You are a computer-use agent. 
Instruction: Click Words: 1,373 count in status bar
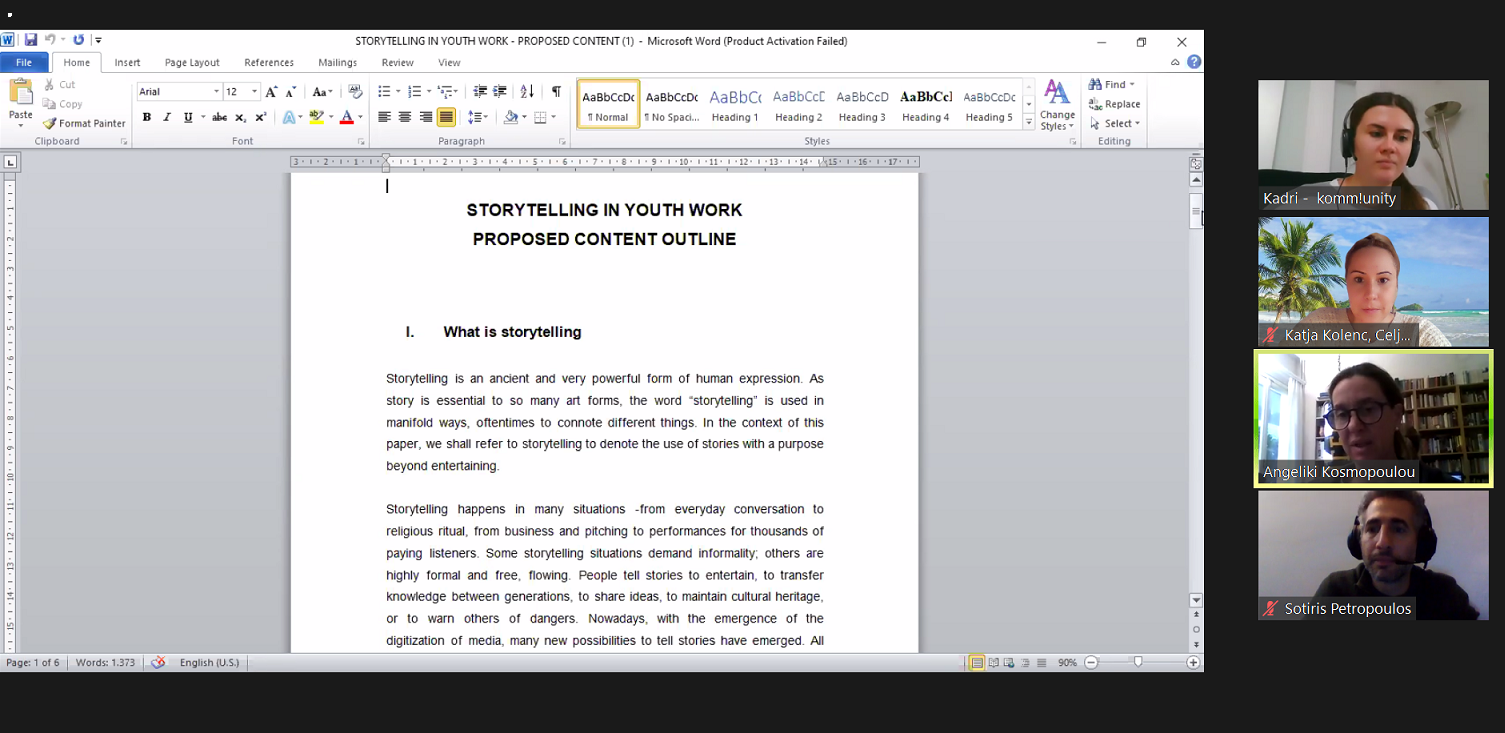[105, 662]
